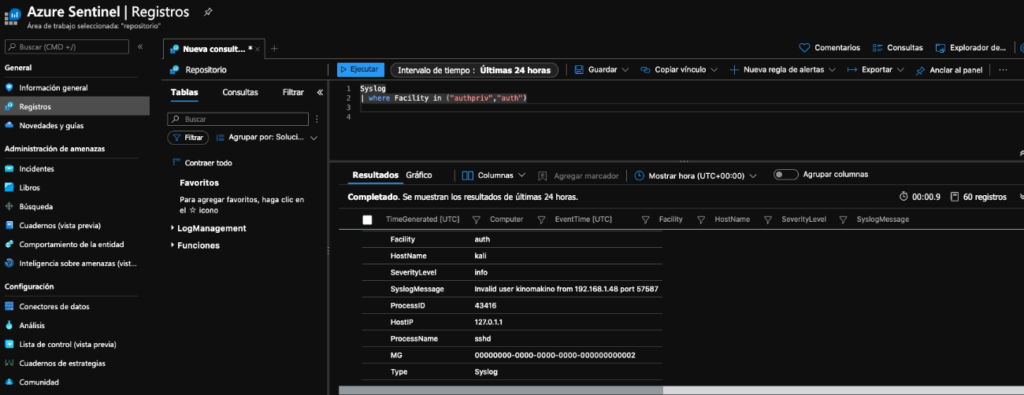Click the Repositorio workspace scope
This screenshot has width=1024, height=395.
coord(199,70)
